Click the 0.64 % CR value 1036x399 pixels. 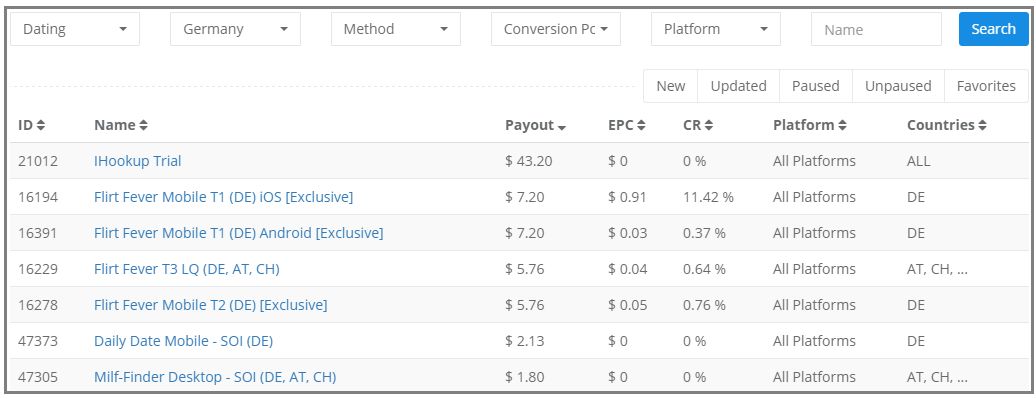pos(704,269)
